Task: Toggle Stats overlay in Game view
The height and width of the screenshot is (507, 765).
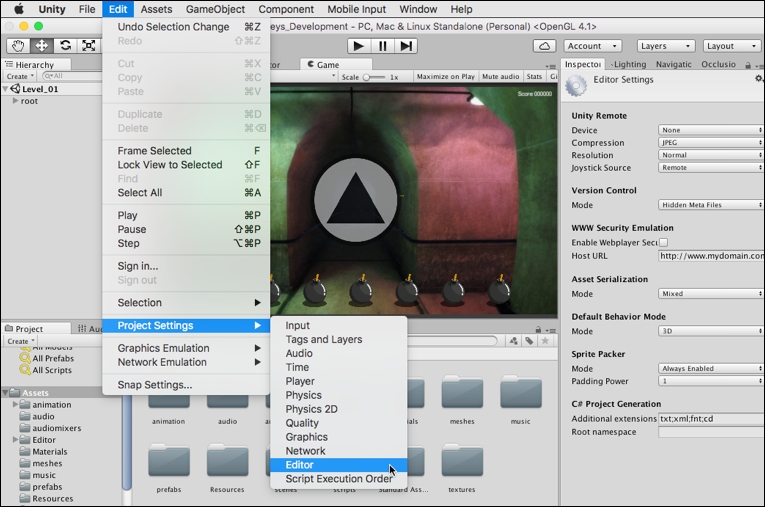Action: point(534,77)
